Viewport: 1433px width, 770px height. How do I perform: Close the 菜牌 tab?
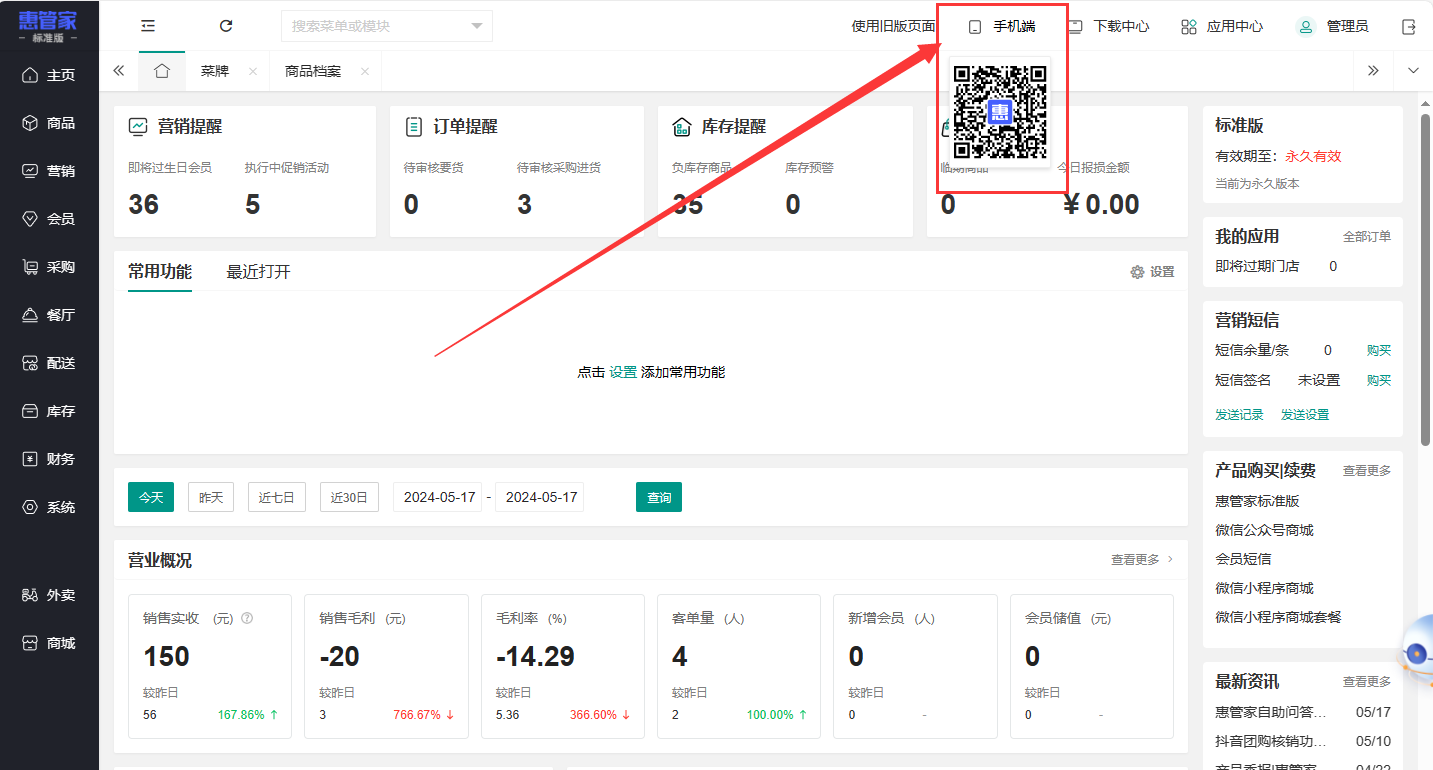click(x=253, y=72)
